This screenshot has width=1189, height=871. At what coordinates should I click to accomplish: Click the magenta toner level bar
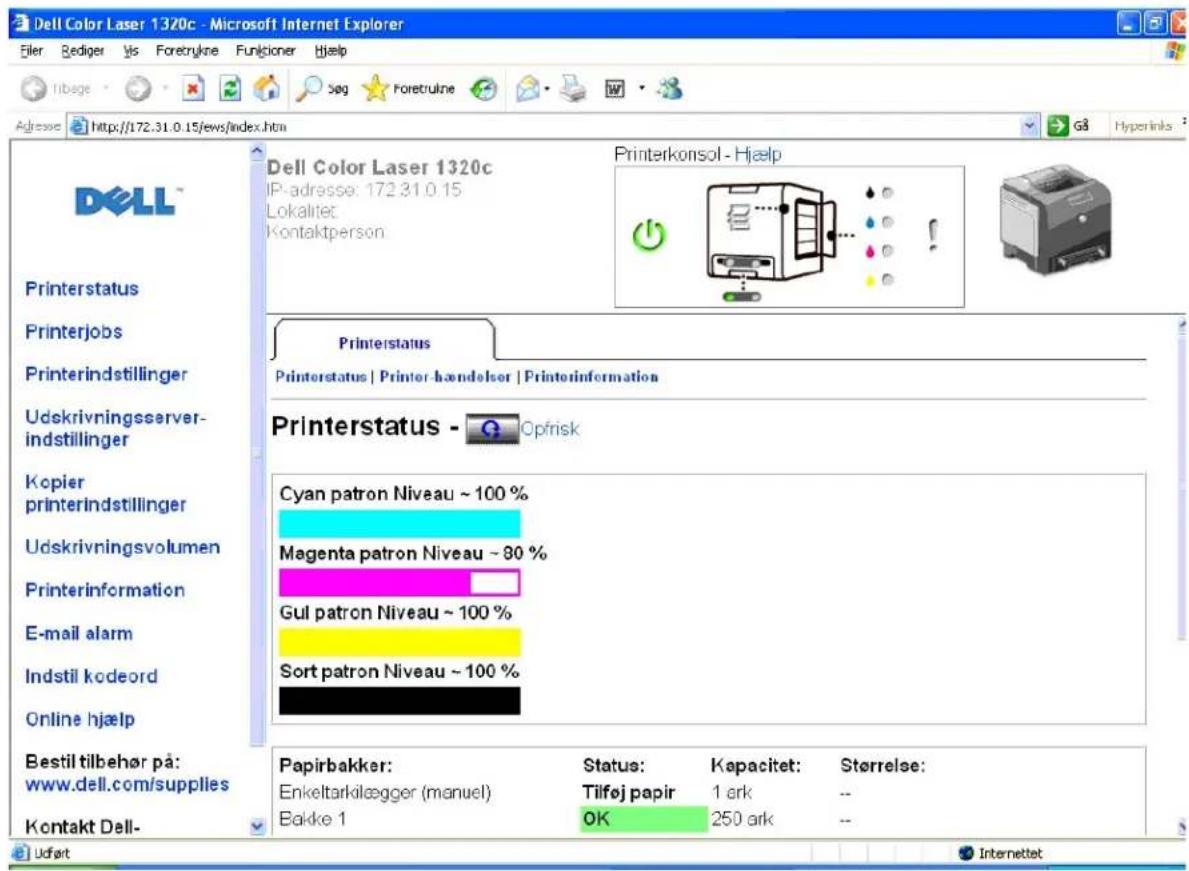[x=400, y=583]
